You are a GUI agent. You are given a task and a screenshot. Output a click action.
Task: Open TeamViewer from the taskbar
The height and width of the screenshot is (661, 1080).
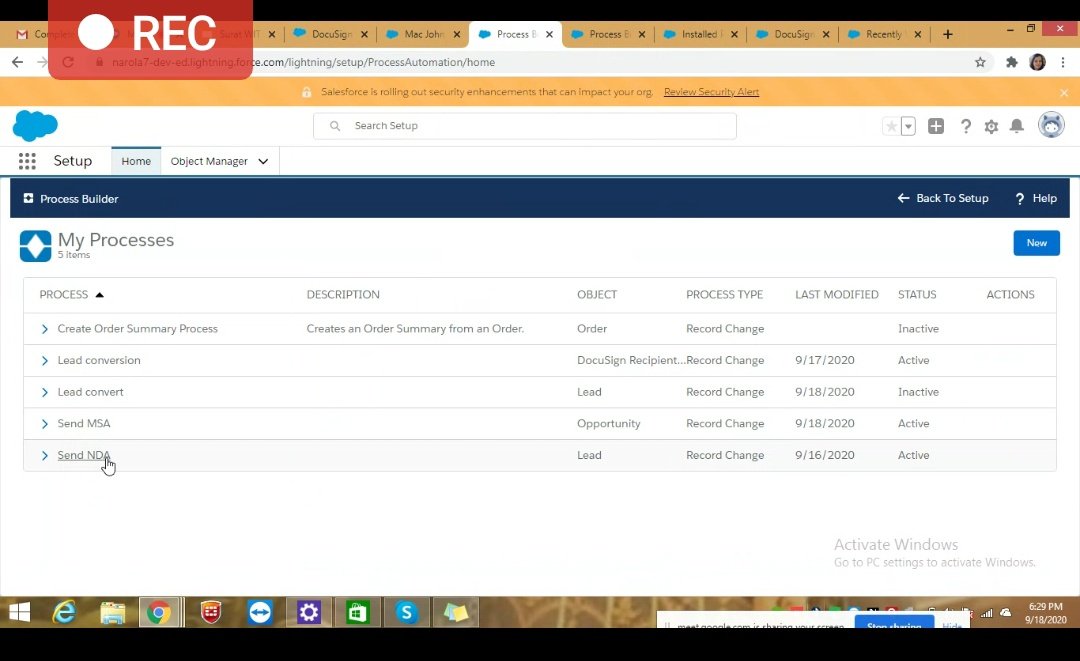tap(260, 612)
